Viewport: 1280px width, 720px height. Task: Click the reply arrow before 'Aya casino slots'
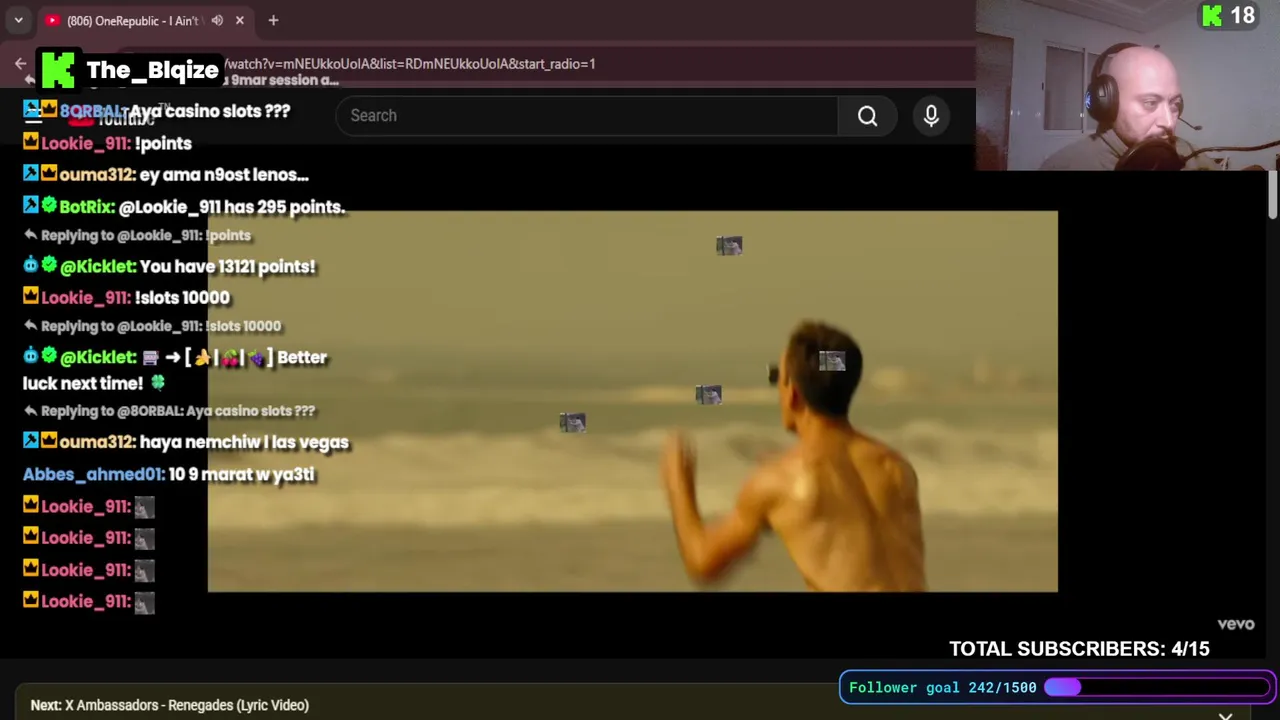click(30, 411)
